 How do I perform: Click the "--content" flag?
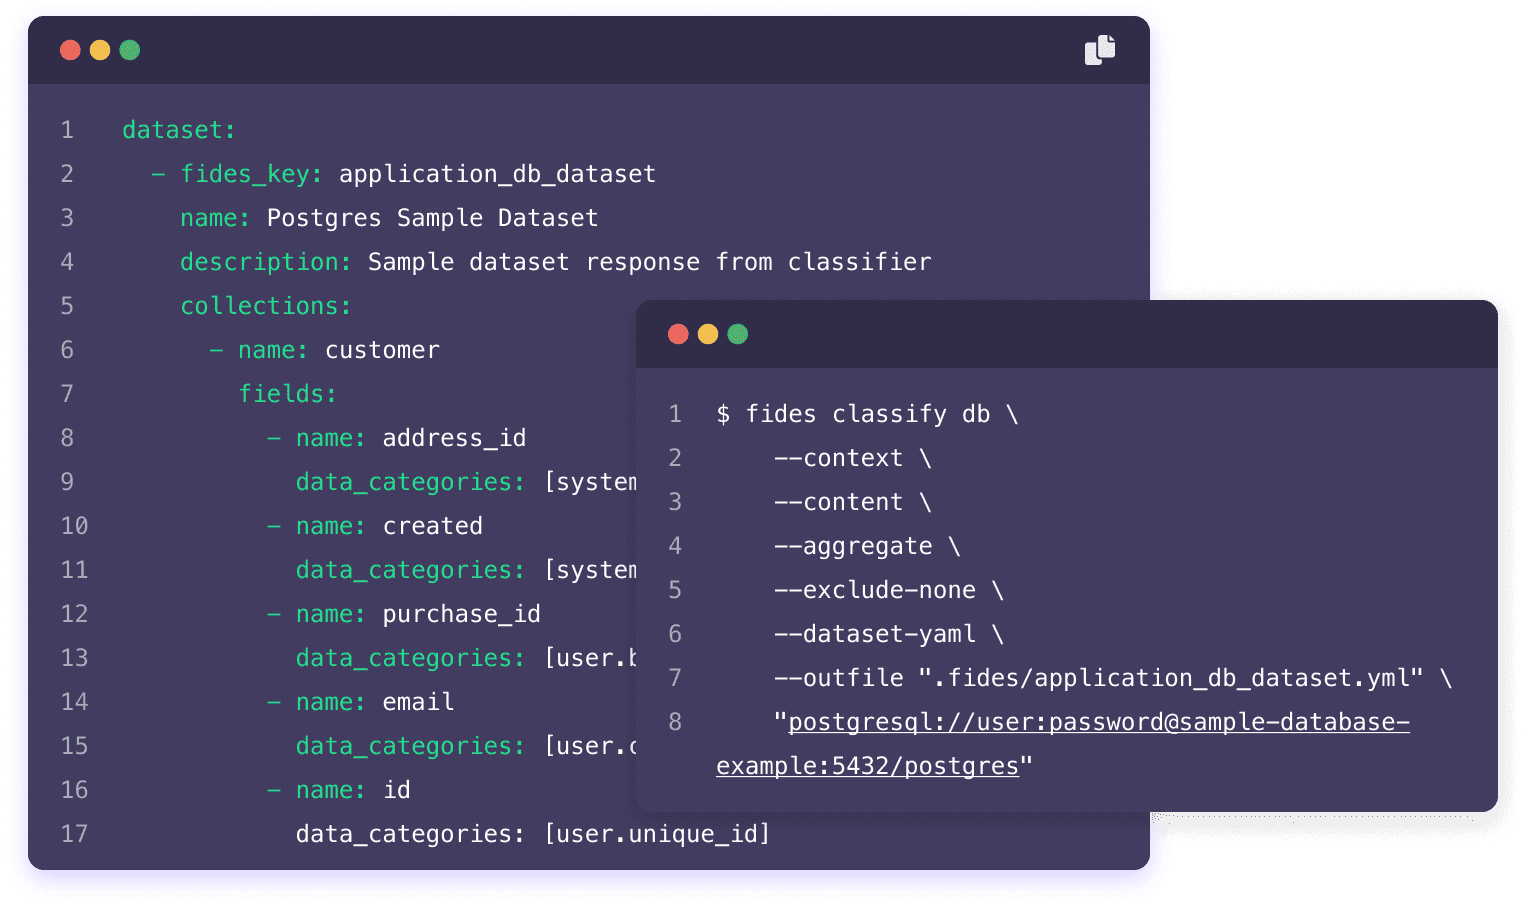click(838, 502)
